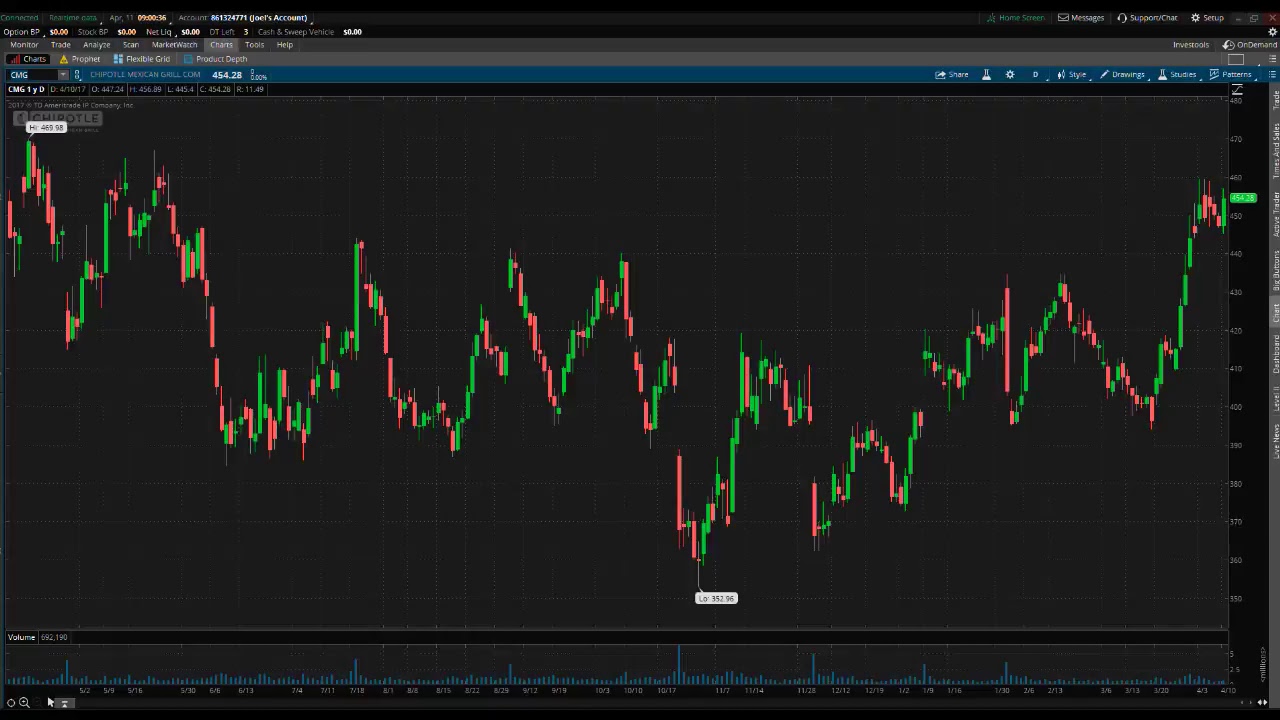Screen dimensions: 1280x720
Task: Open Active Trader sidebar tab
Action: pyautogui.click(x=1275, y=214)
